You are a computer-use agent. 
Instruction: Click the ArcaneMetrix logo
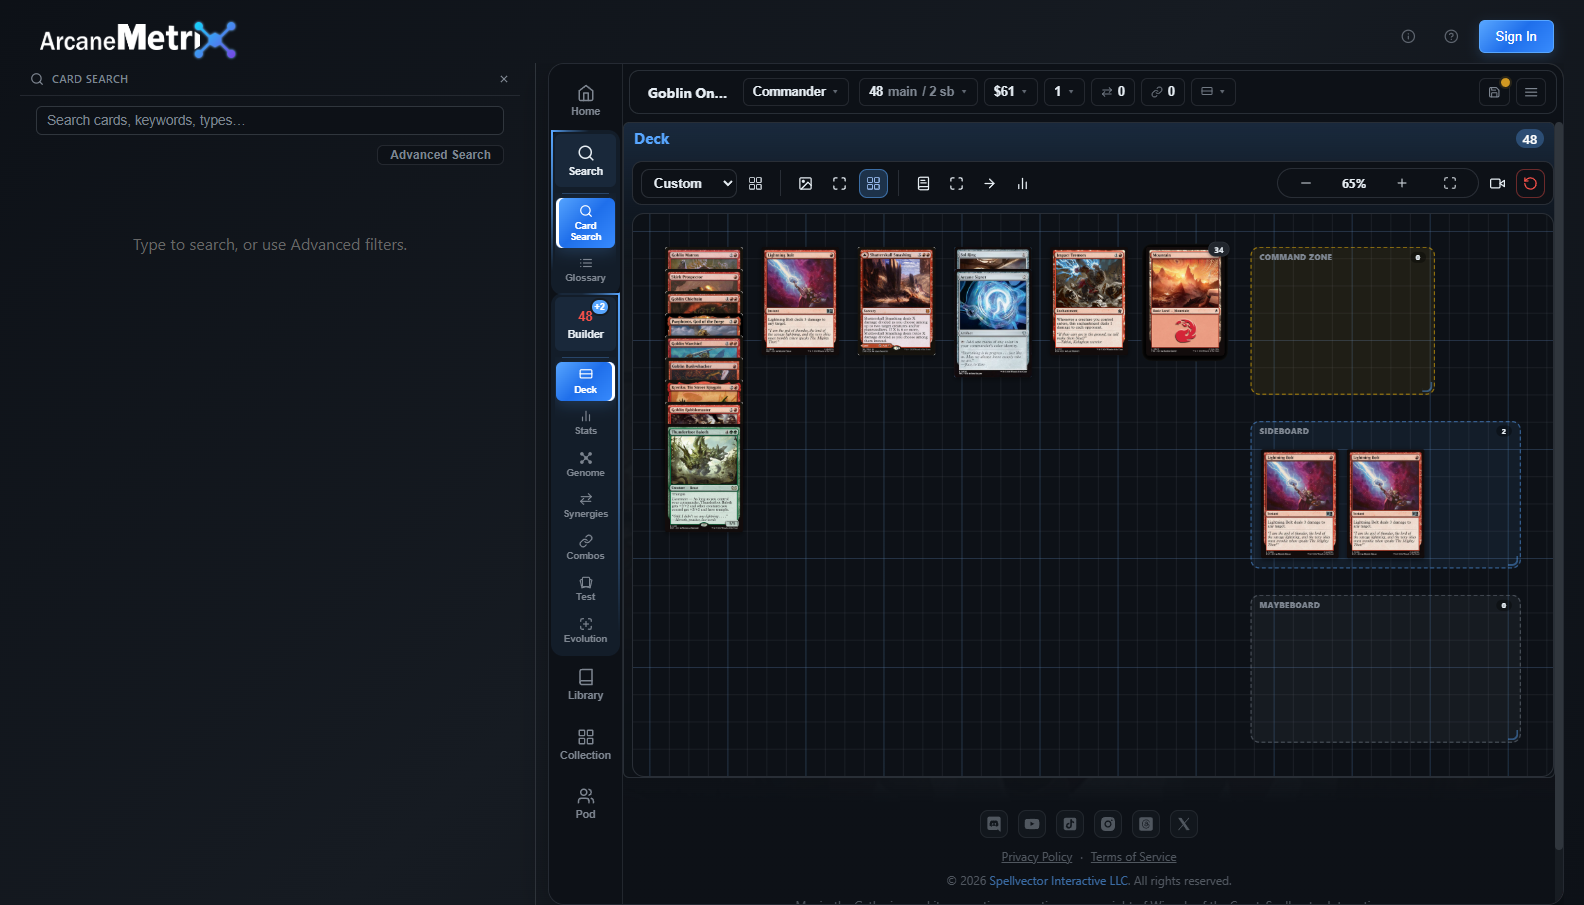point(138,39)
